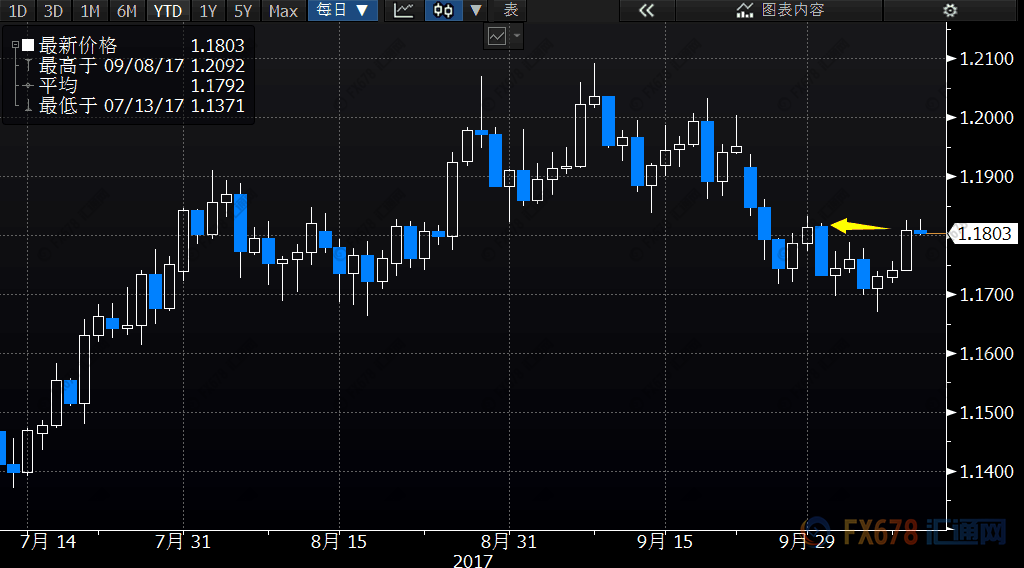
Task: Open the gear settings icon
Action: (950, 10)
